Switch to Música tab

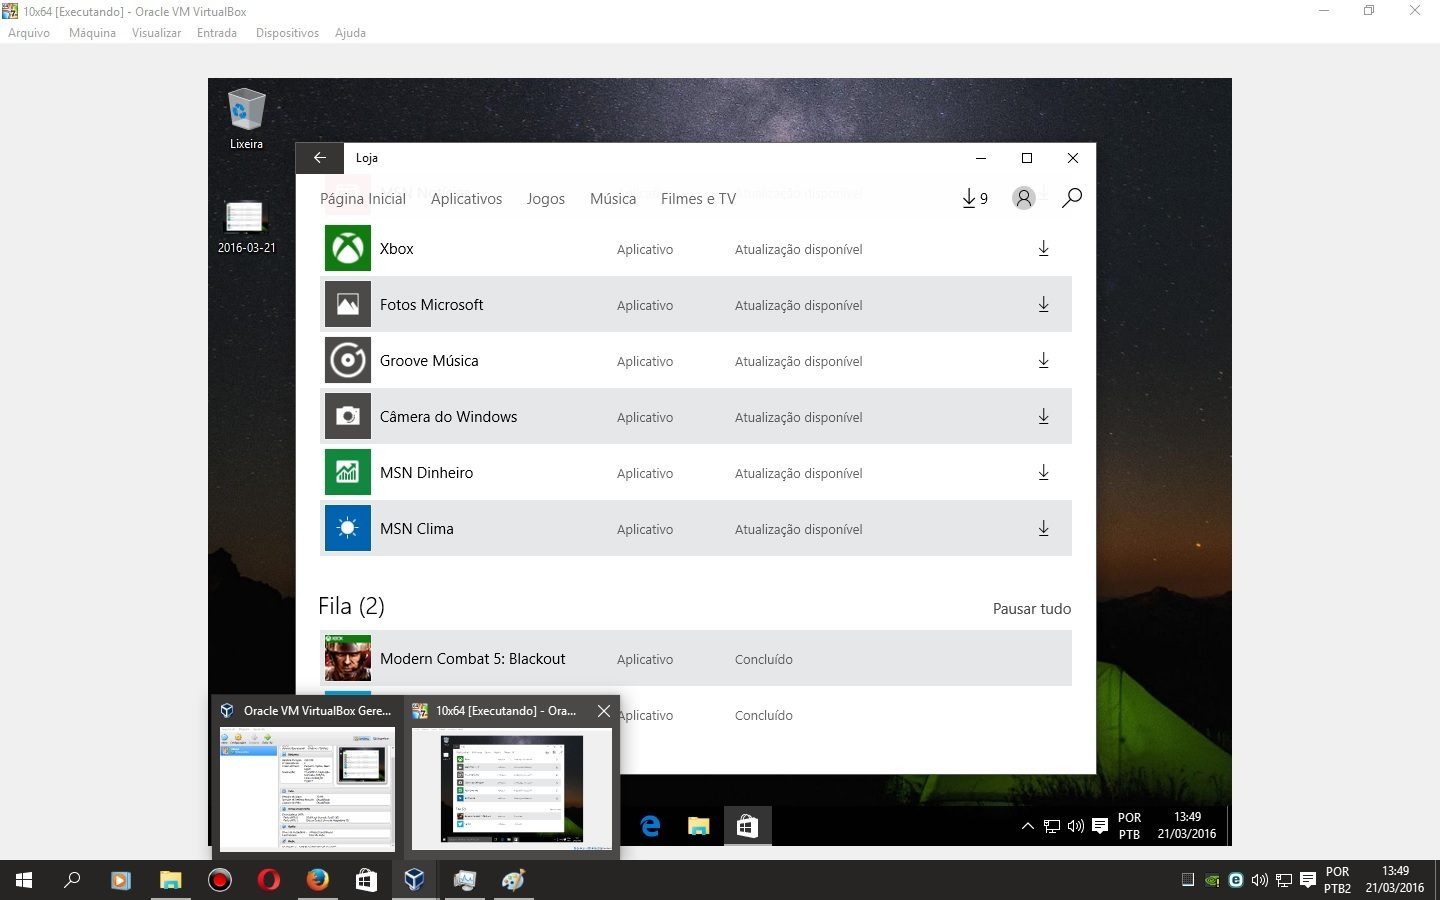point(613,199)
